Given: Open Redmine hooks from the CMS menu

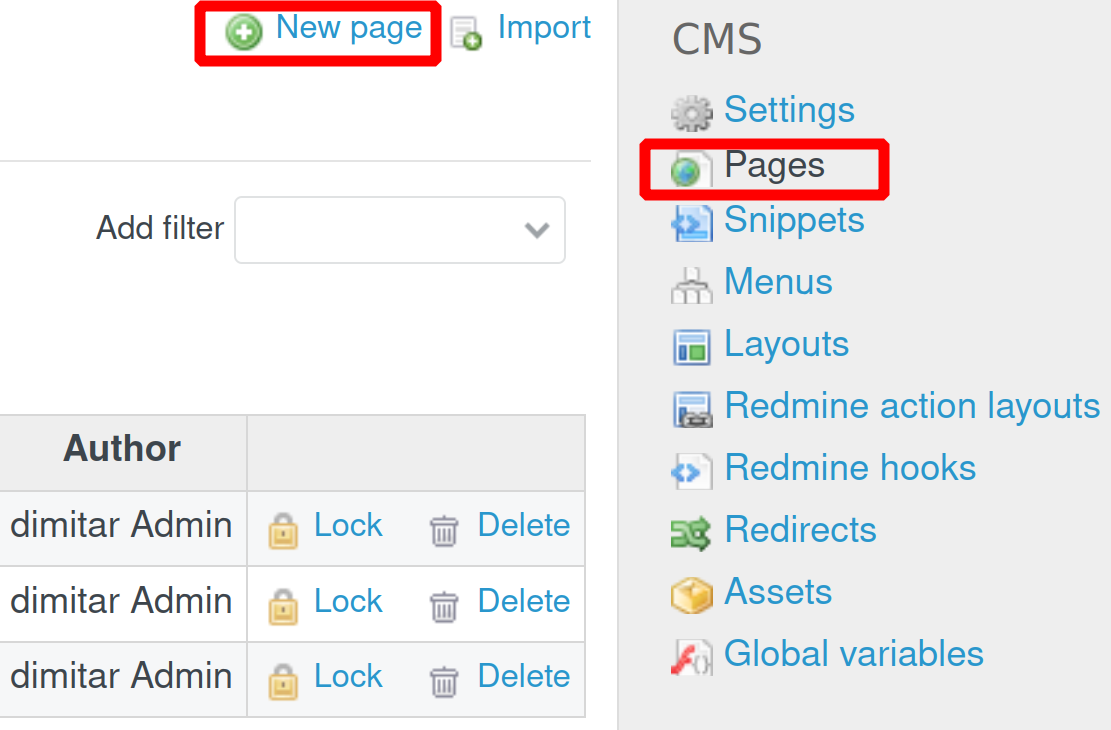Looking at the screenshot, I should pos(850,467).
